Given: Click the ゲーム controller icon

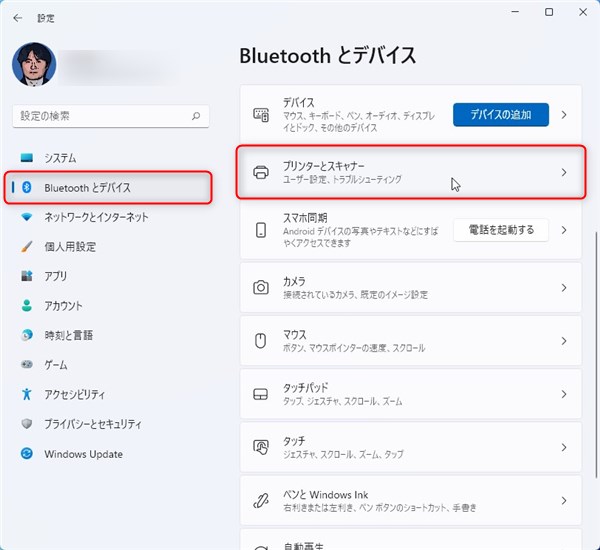Looking at the screenshot, I should 26,364.
